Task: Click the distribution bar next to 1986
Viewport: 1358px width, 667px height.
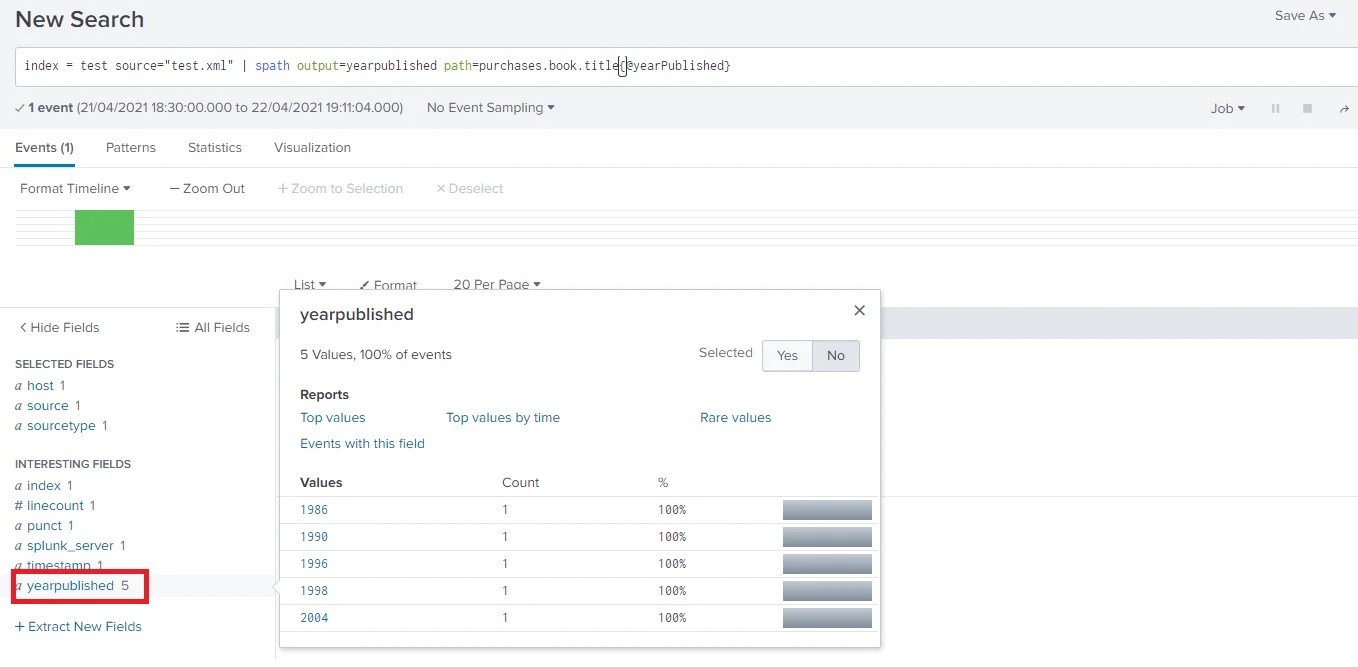Action: click(x=827, y=509)
